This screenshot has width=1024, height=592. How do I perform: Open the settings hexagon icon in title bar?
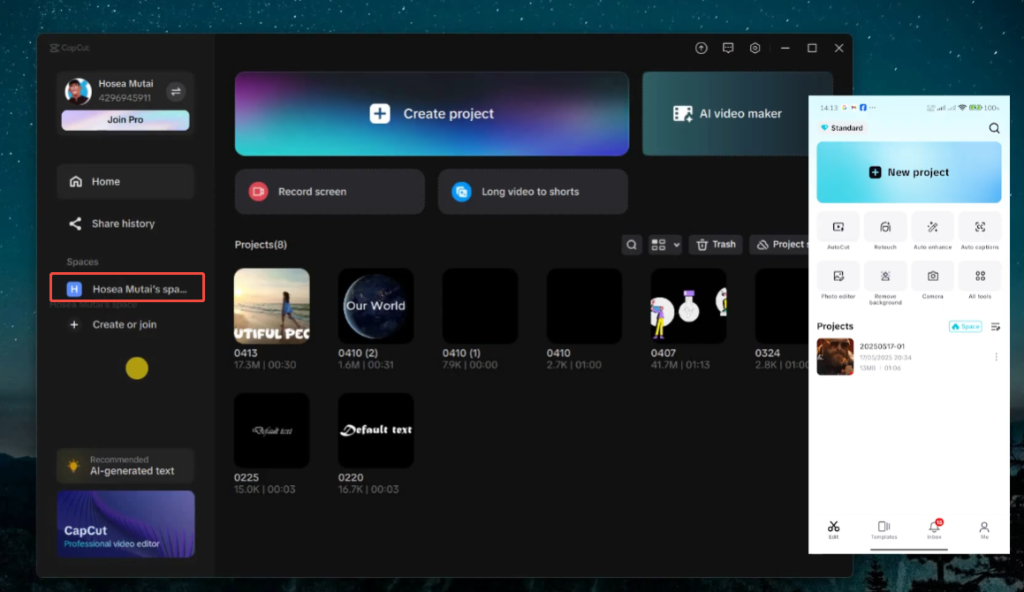pyautogui.click(x=755, y=48)
